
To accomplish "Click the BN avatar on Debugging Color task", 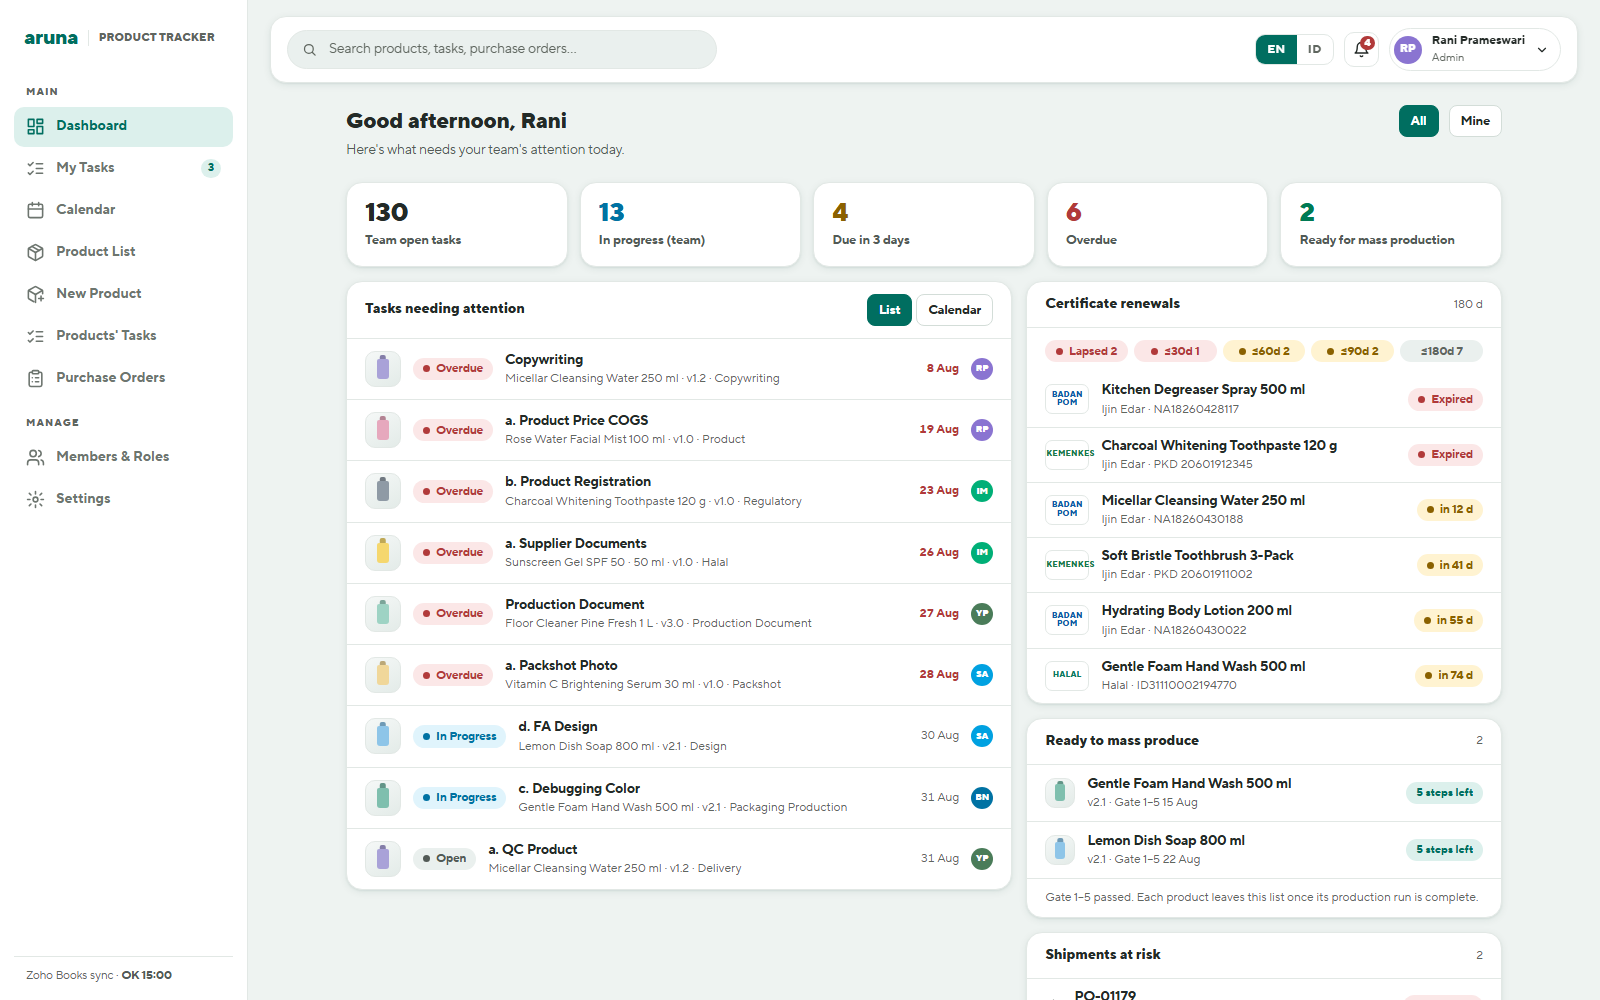I will (982, 798).
